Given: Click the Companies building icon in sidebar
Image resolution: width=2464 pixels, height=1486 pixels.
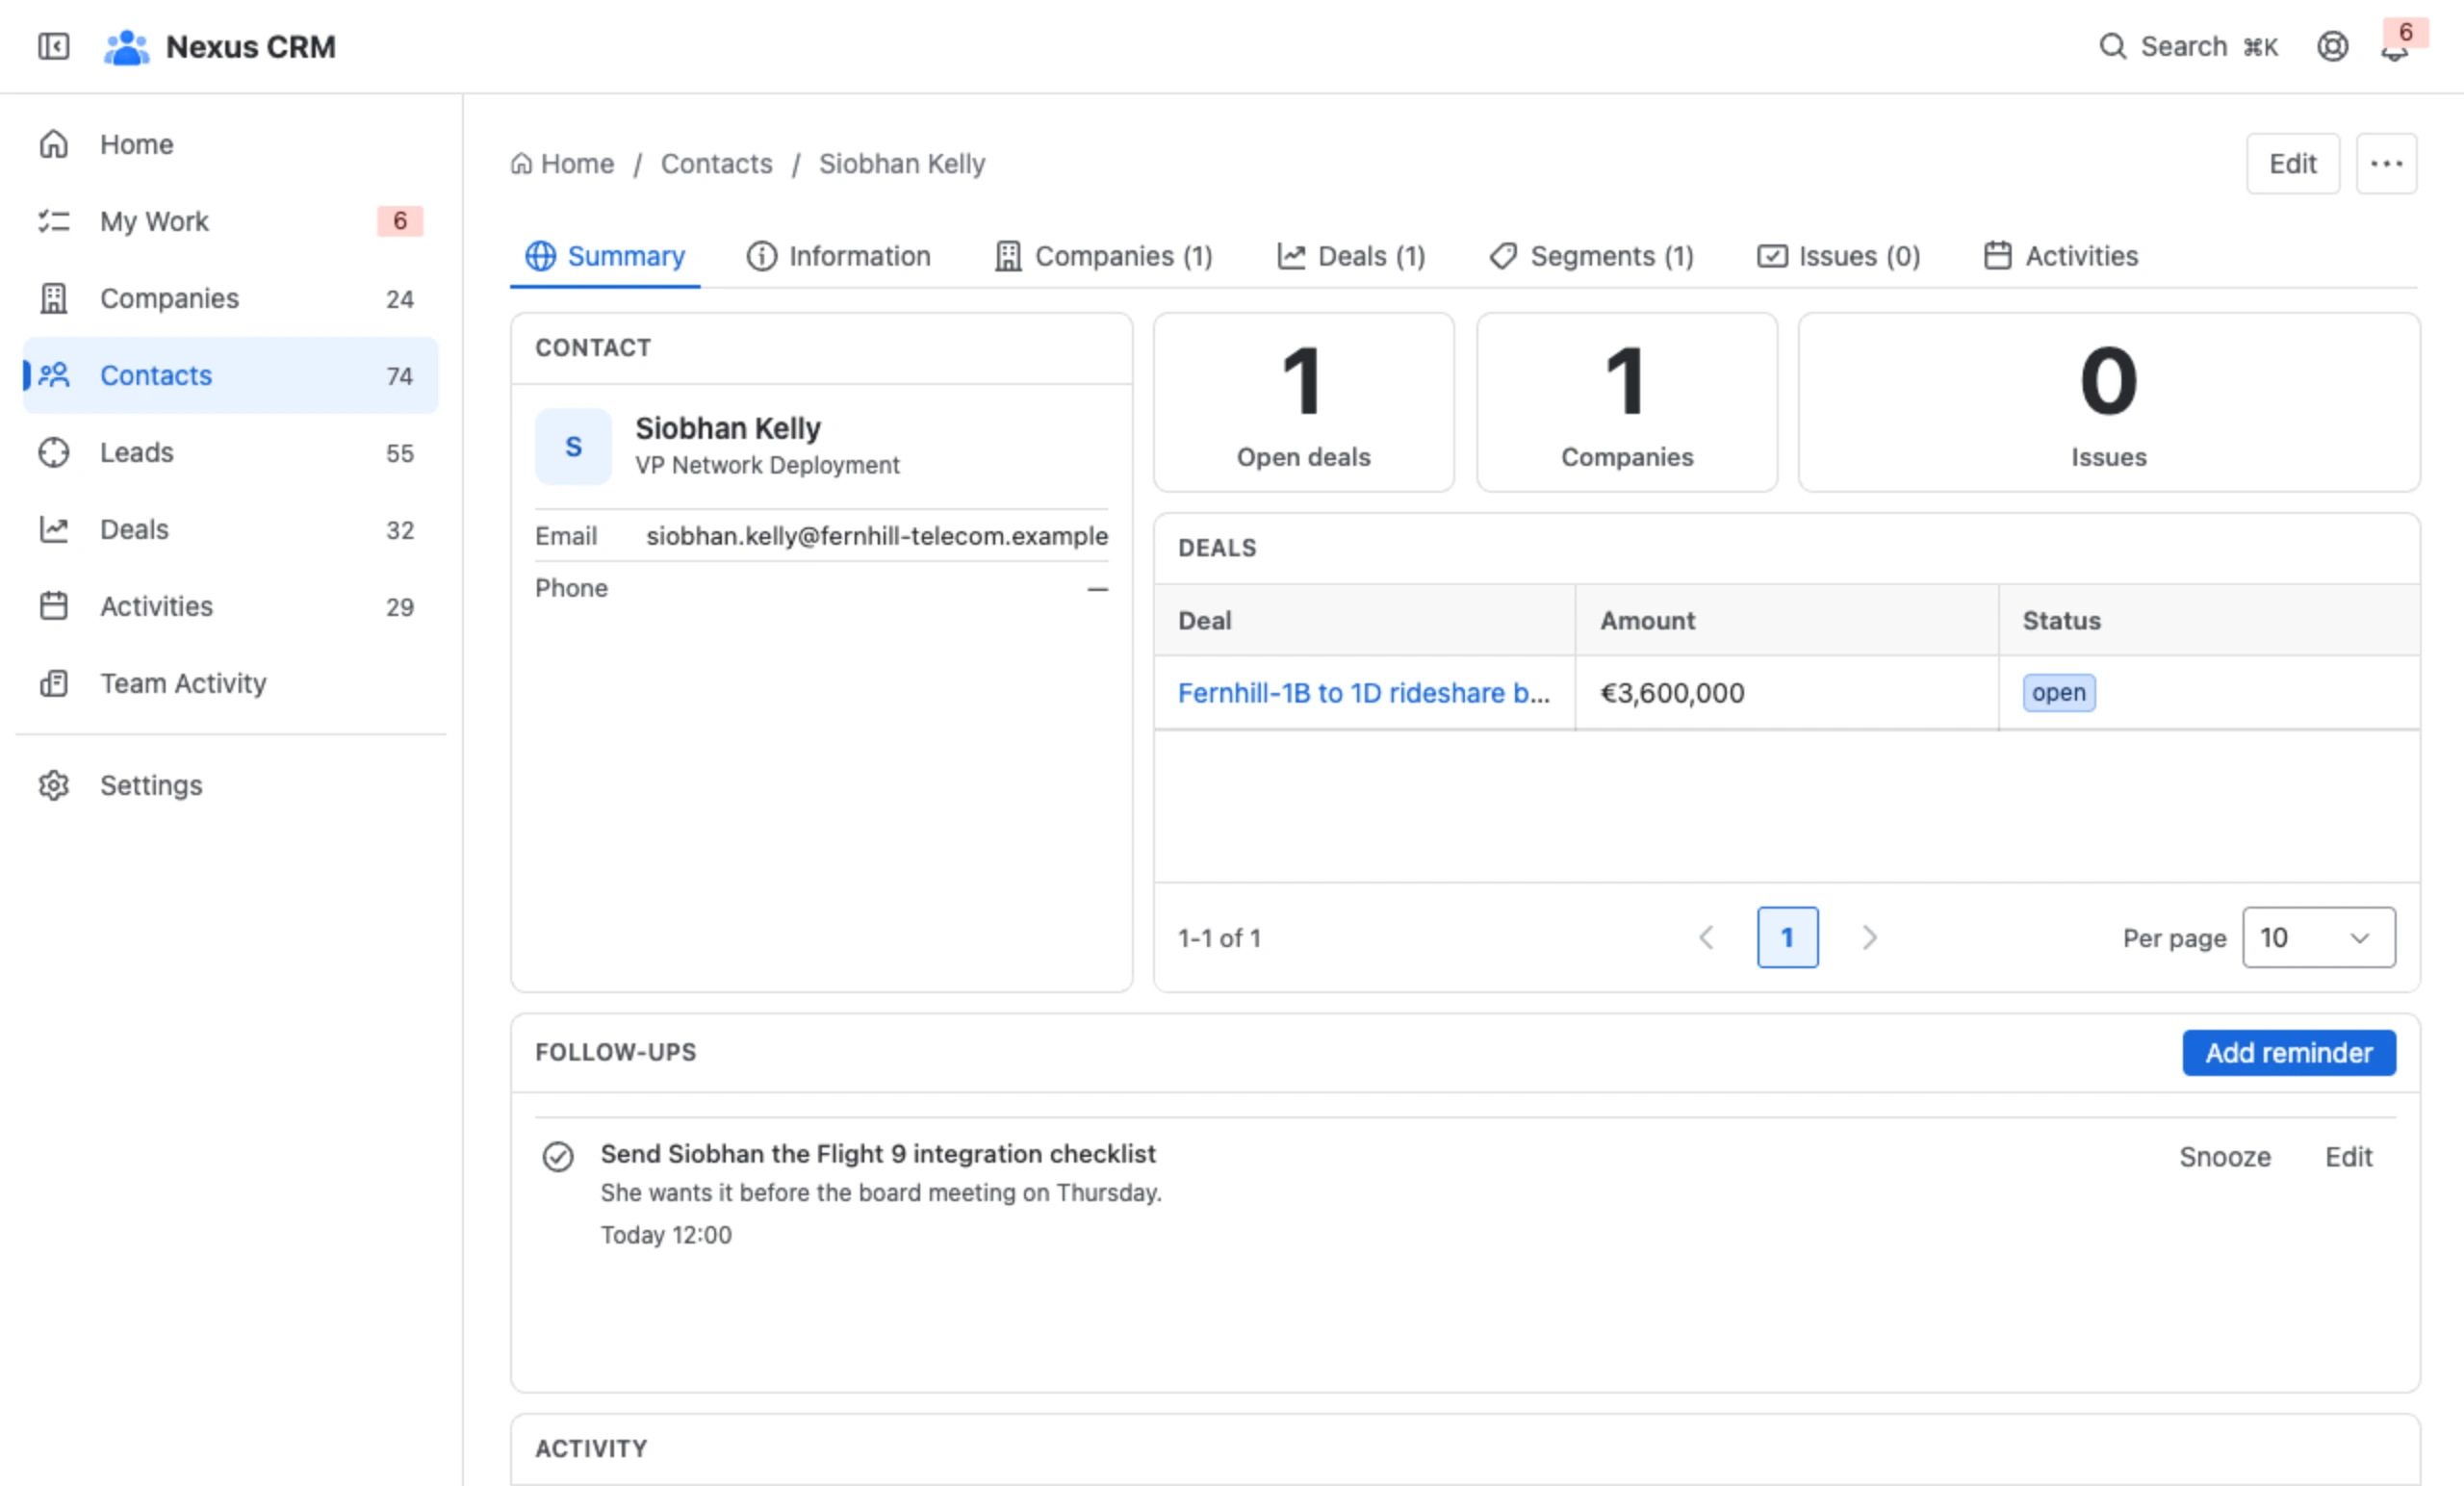Looking at the screenshot, I should click(54, 298).
